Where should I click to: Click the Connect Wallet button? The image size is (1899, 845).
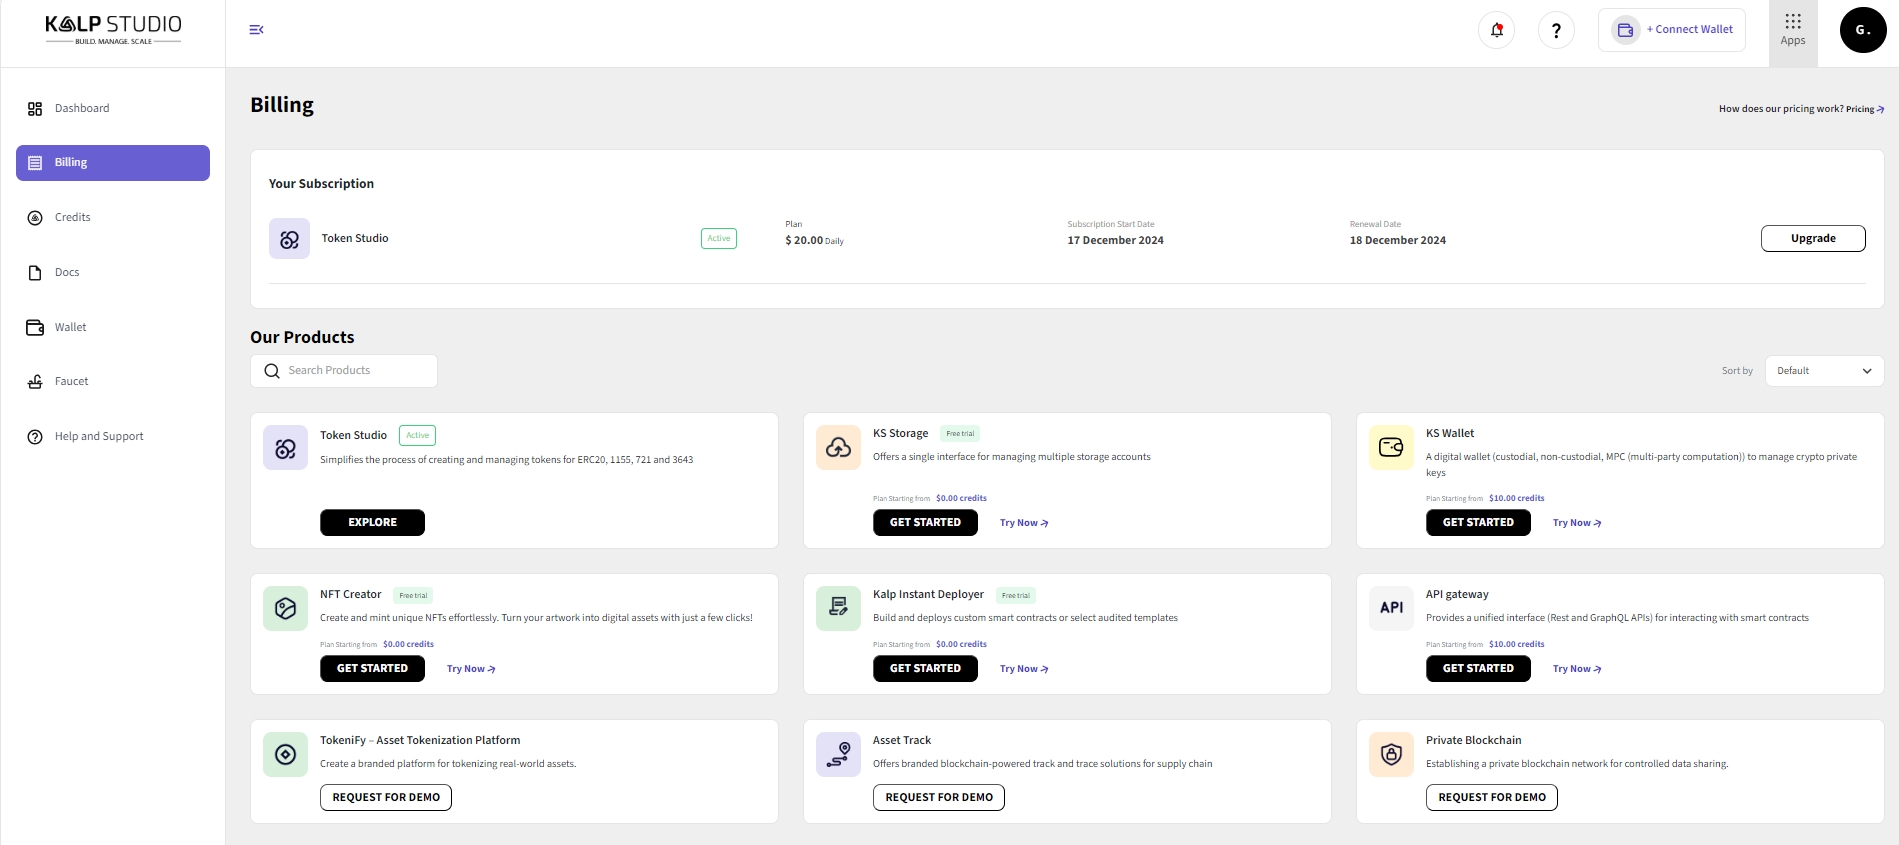click(1672, 30)
